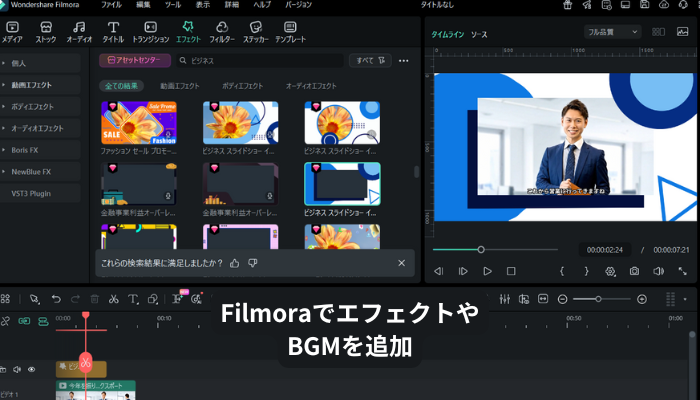Dismiss the search satisfaction prompt

coord(401,263)
